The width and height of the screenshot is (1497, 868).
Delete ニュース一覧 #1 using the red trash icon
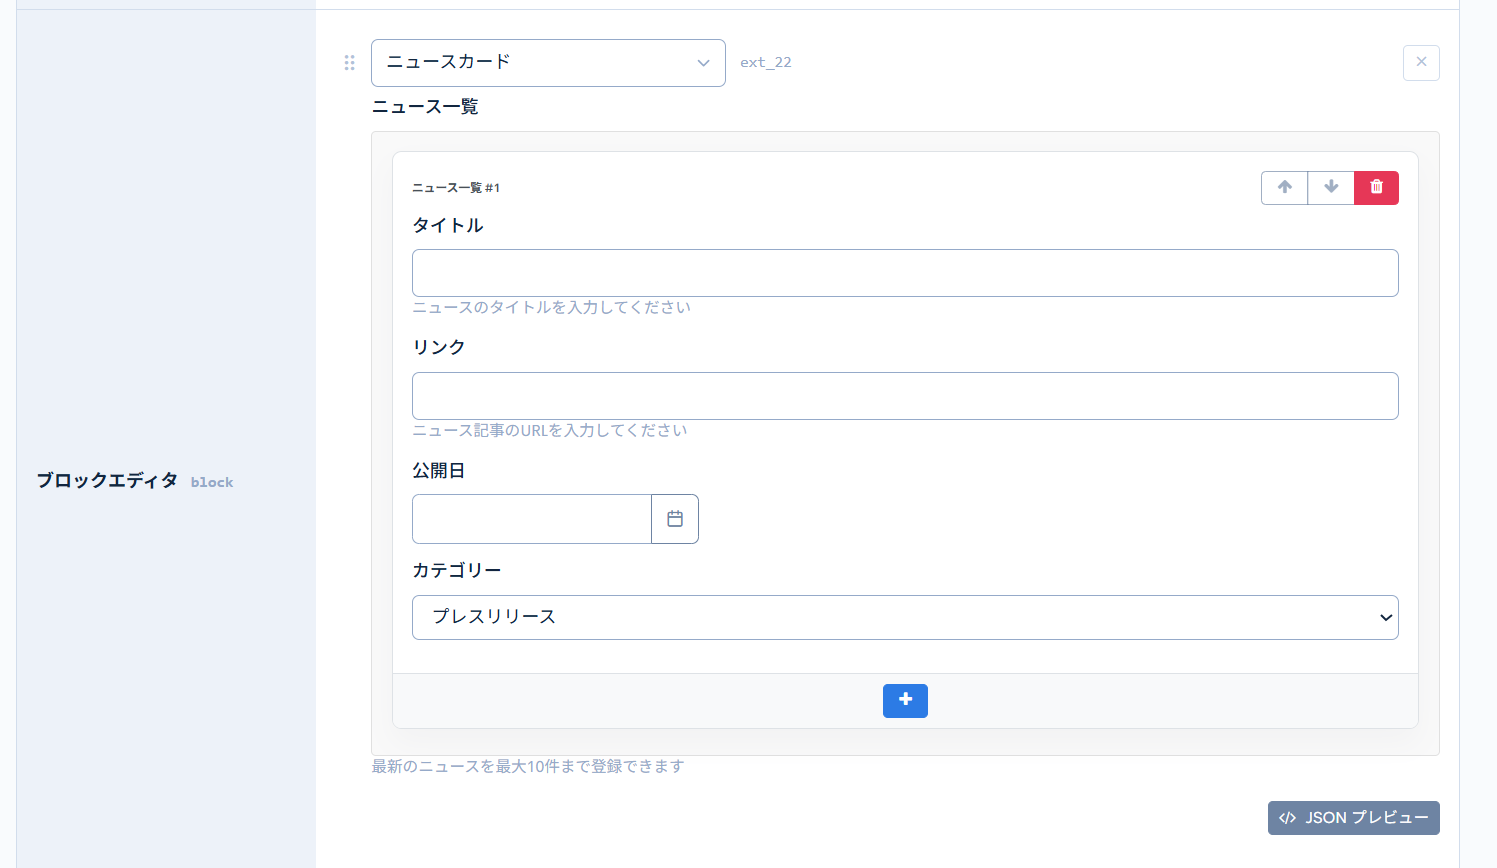(1376, 187)
